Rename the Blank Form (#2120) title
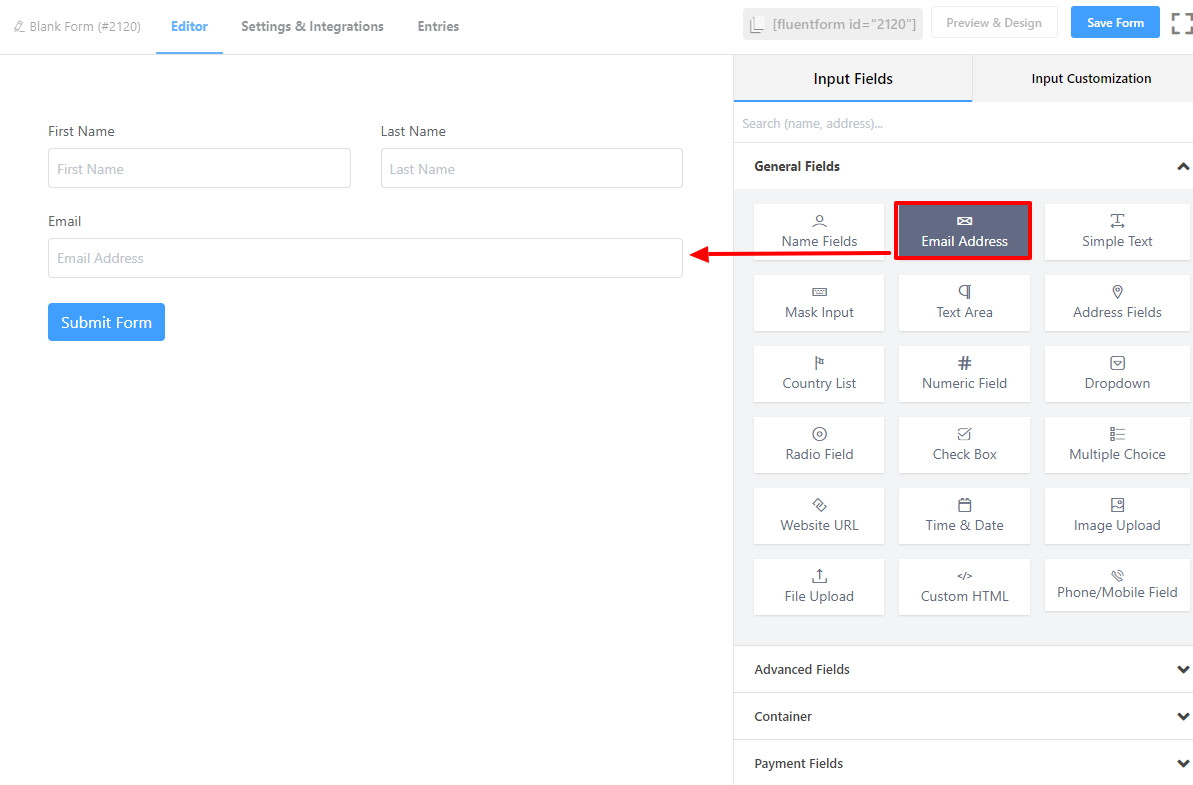Image resolution: width=1193 pixels, height=785 pixels. pyautogui.click(x=85, y=27)
